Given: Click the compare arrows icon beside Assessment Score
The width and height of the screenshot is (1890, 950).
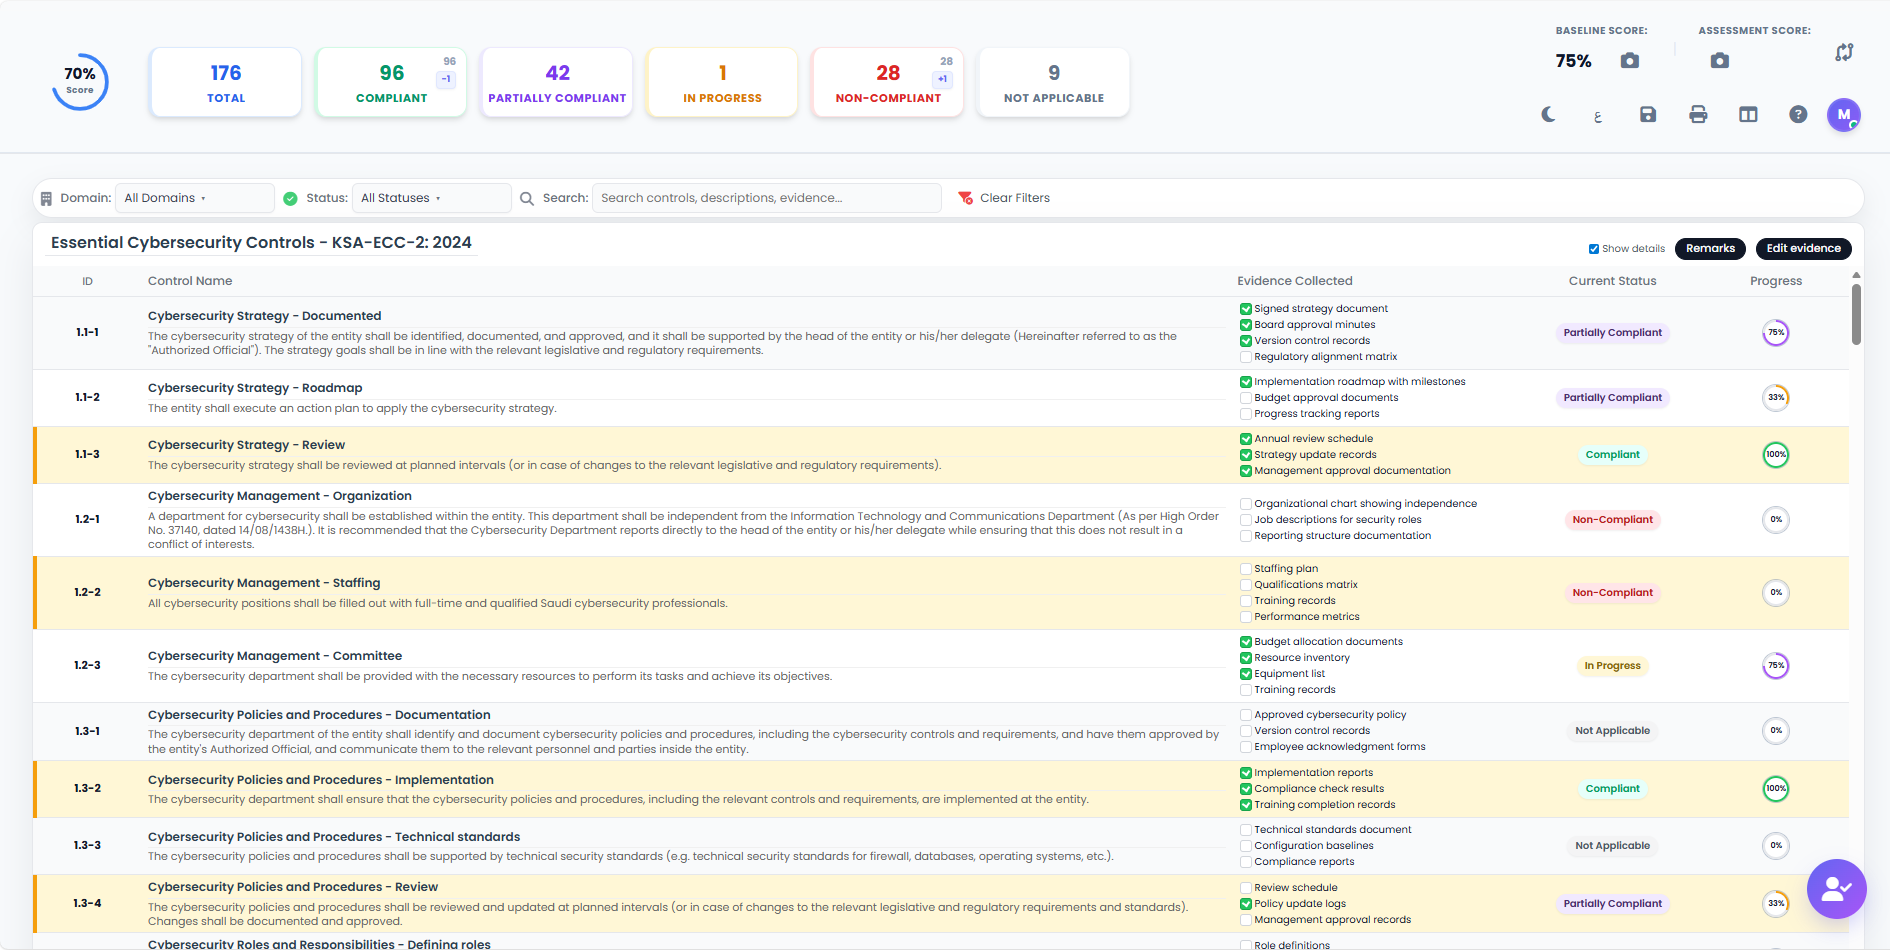Looking at the screenshot, I should pos(1844,53).
